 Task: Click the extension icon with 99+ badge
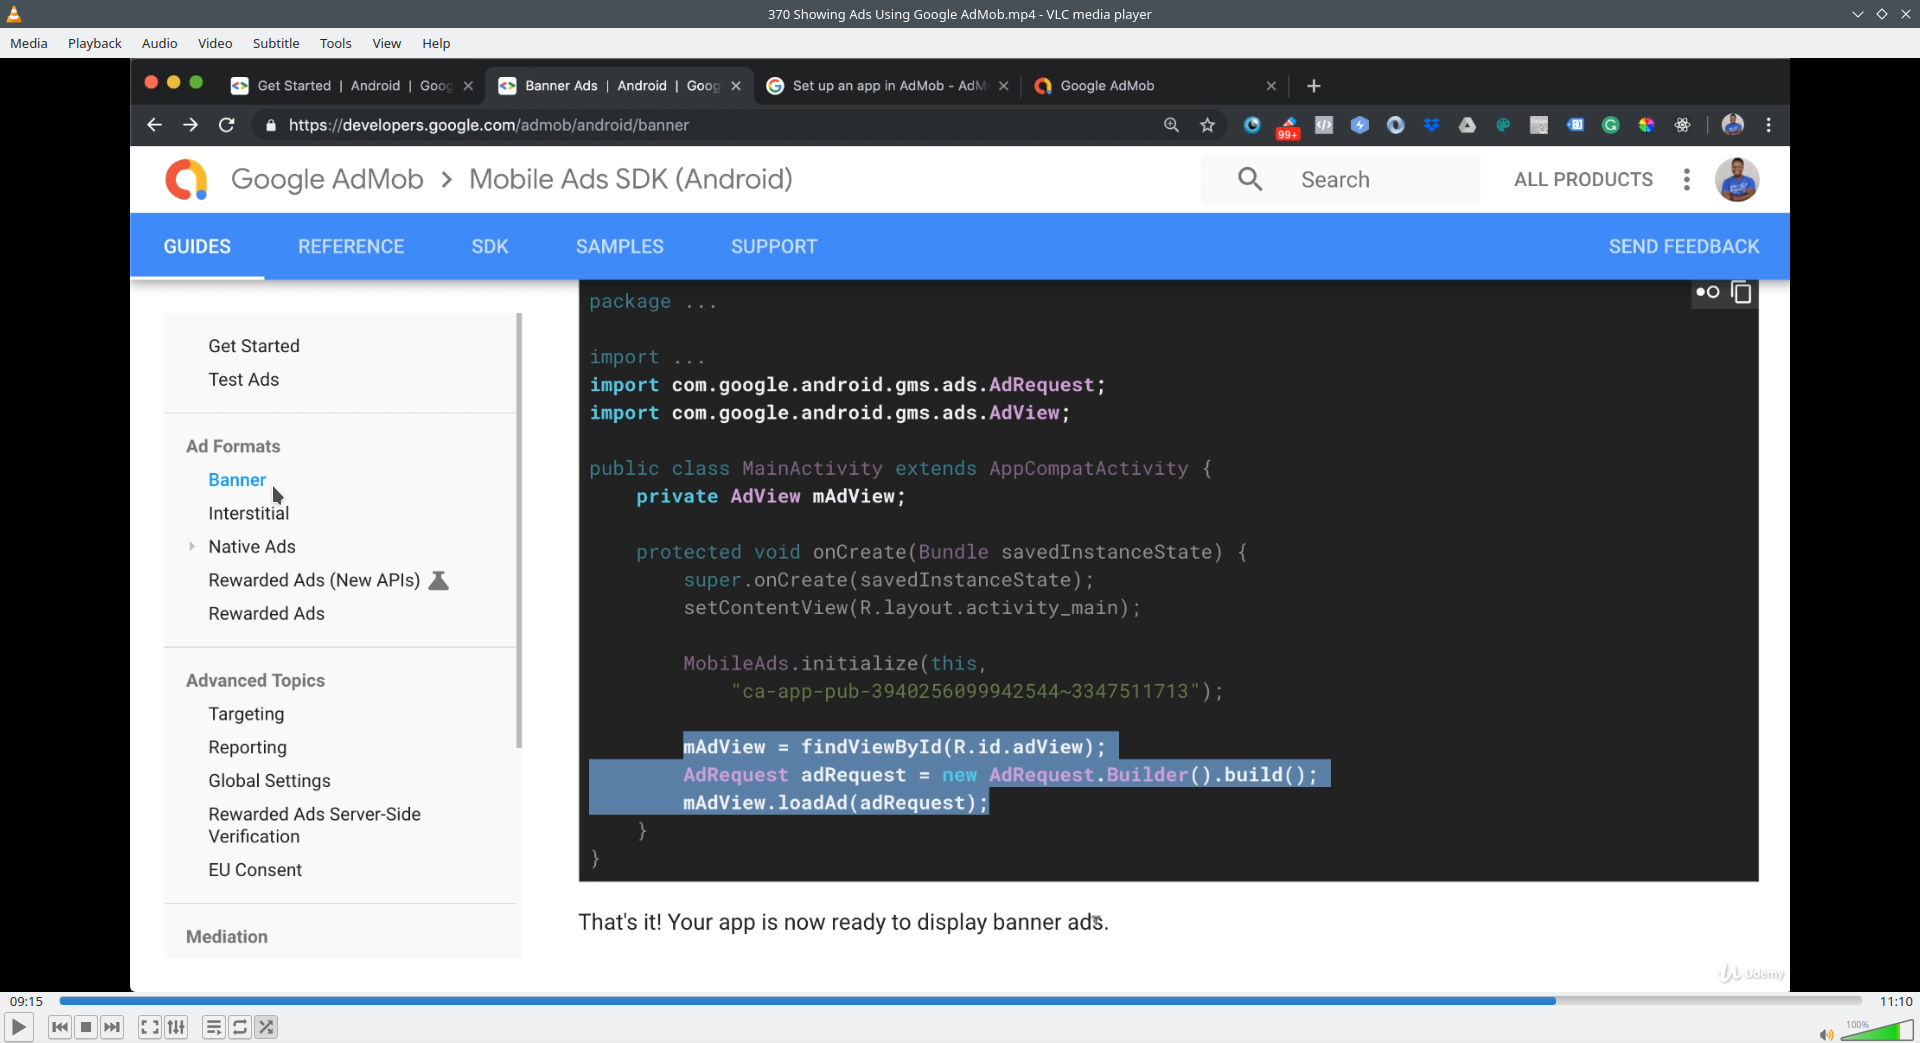pos(1288,127)
